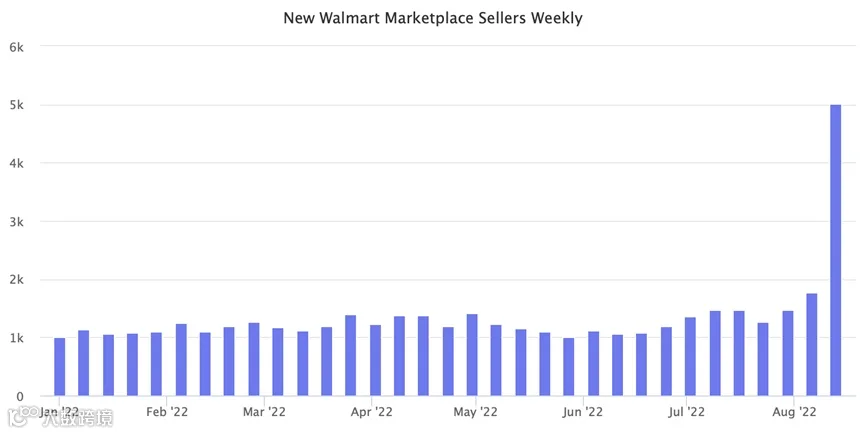Select the chart title text
Screen dimensions: 865x434
pos(432,18)
